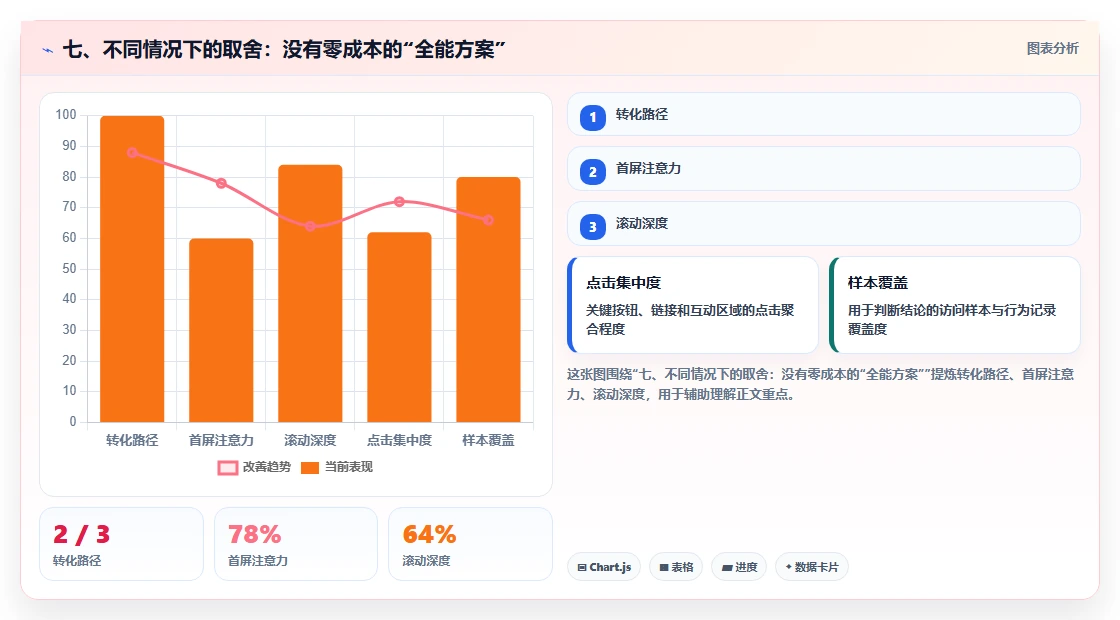
Task: Click the 图表分析 label in header
Action: click(x=1052, y=49)
